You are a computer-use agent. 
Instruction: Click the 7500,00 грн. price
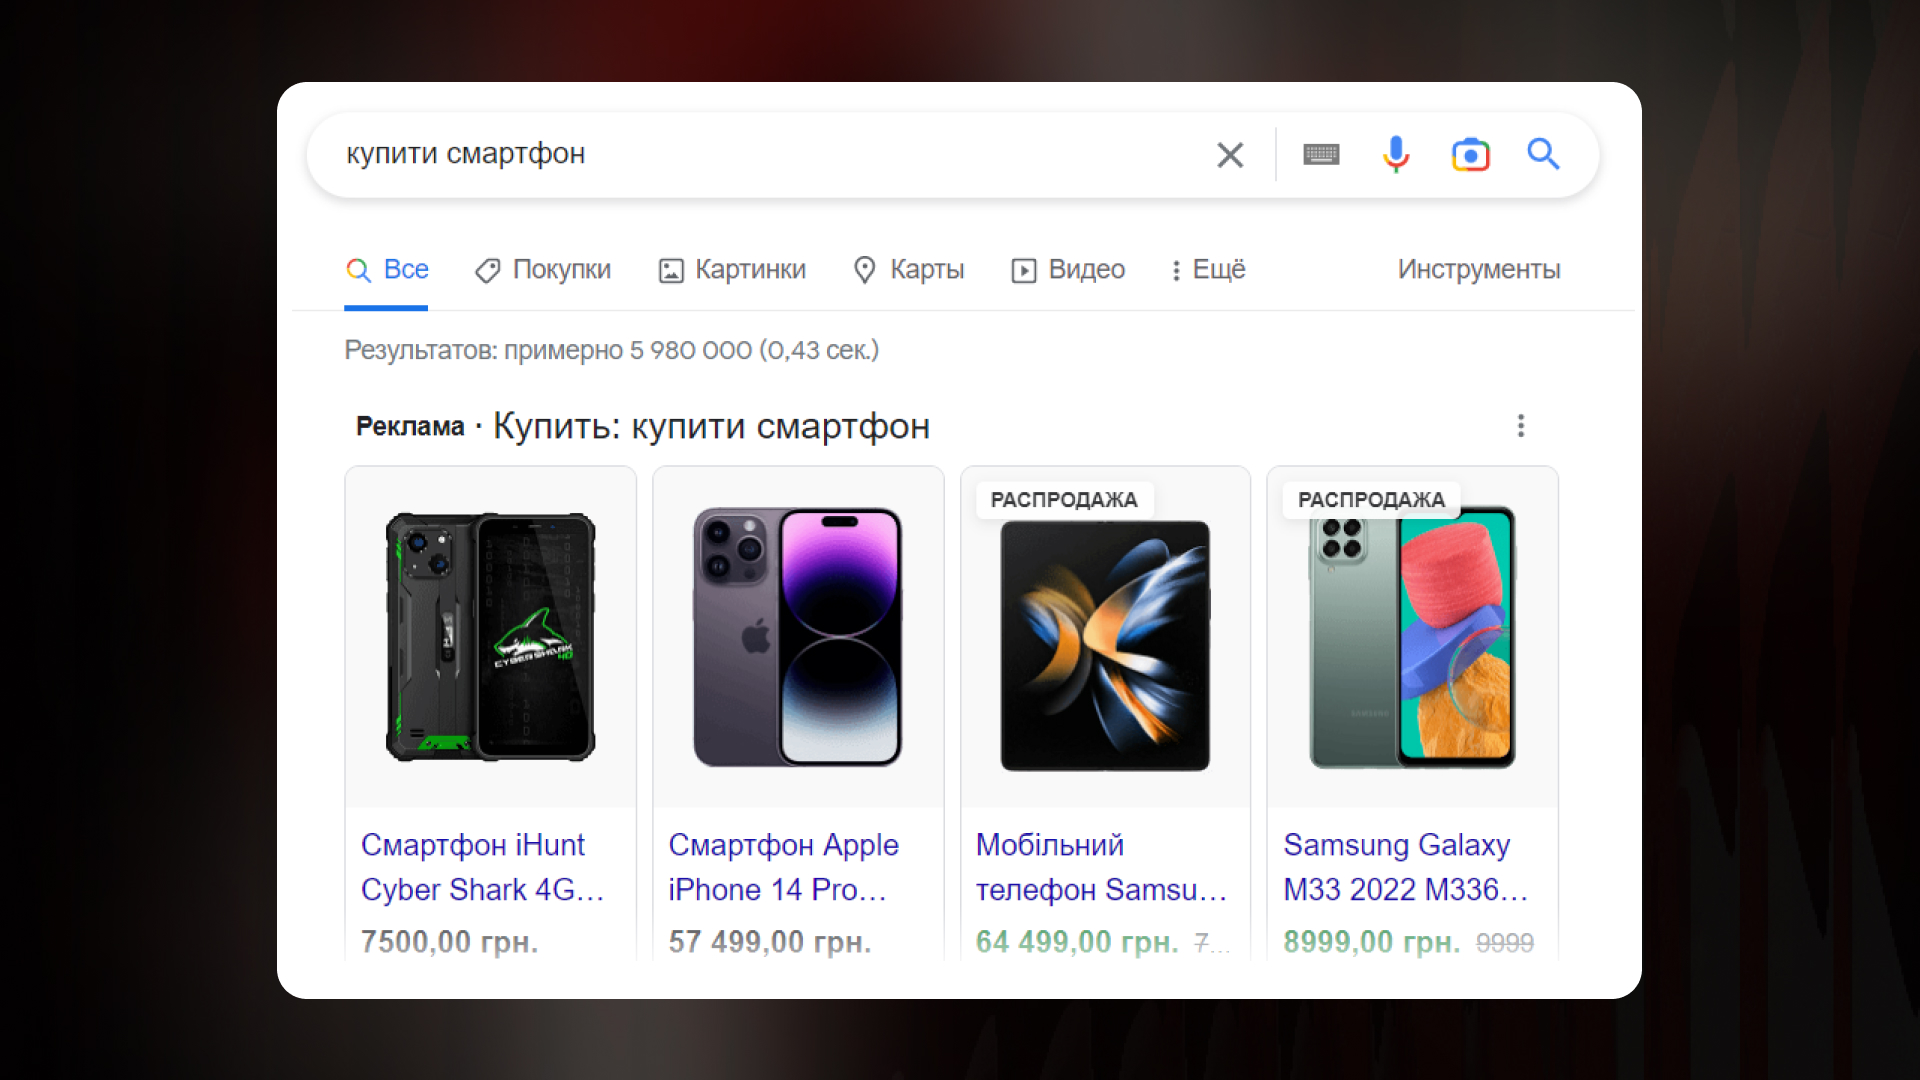point(450,942)
